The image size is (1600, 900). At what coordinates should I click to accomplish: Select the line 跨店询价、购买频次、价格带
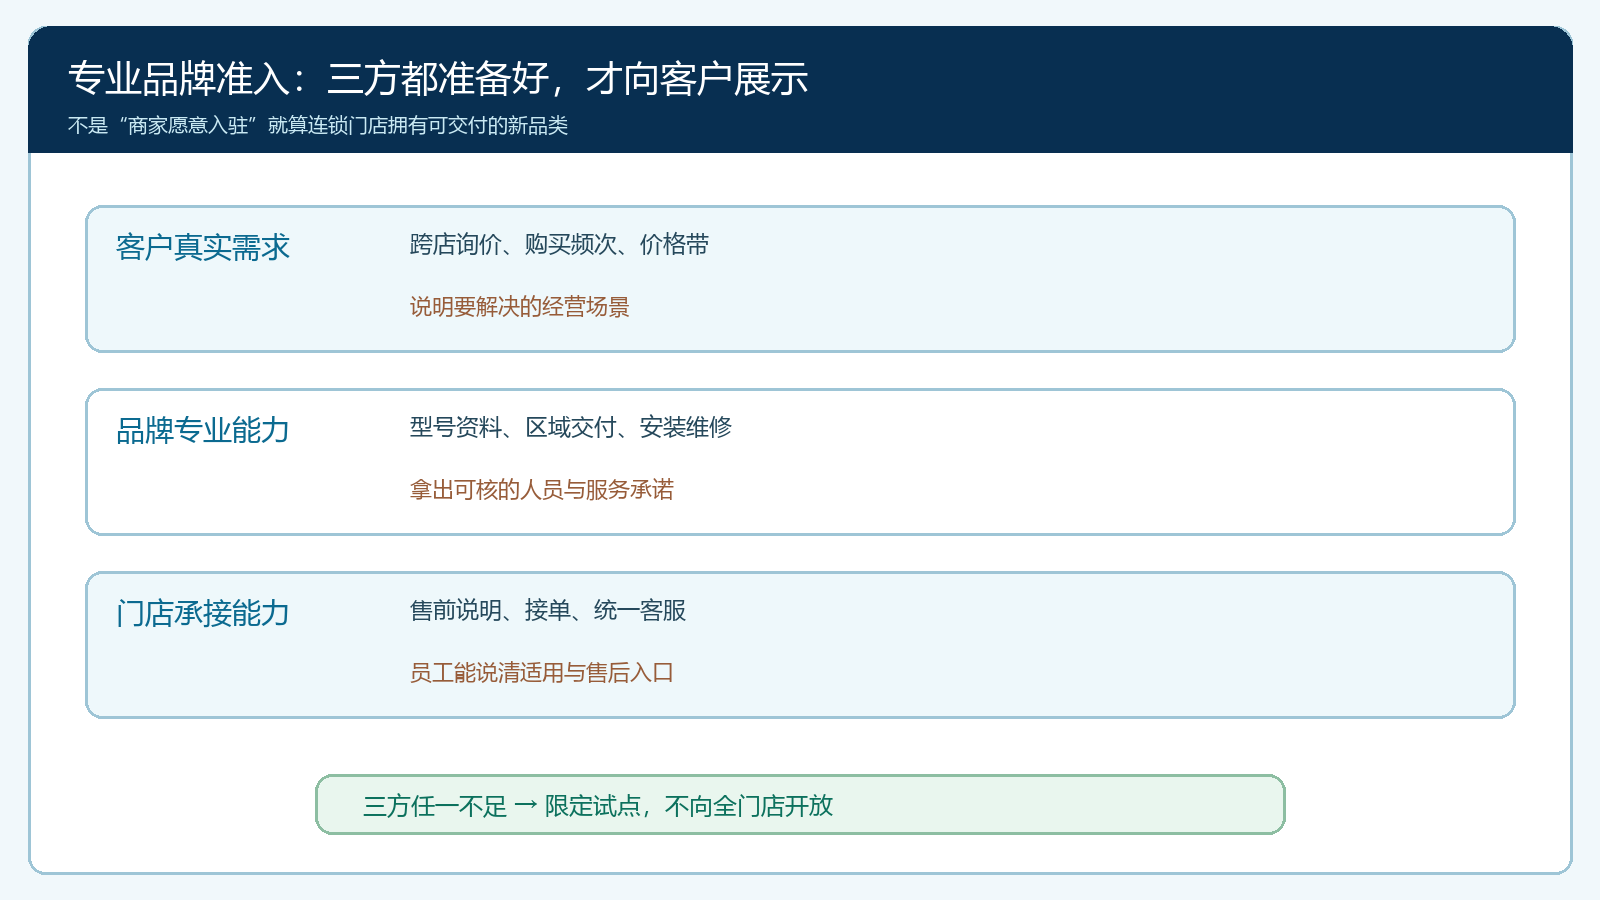point(559,245)
